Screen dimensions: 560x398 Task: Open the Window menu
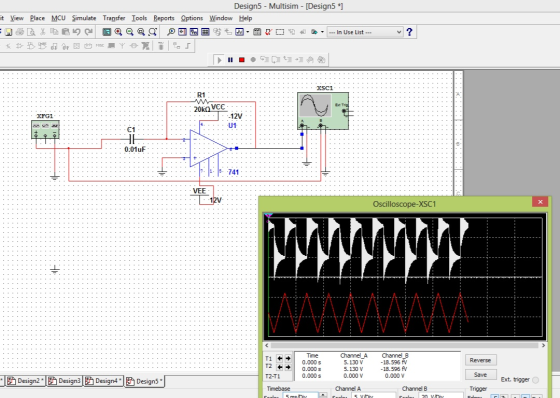(x=221, y=18)
